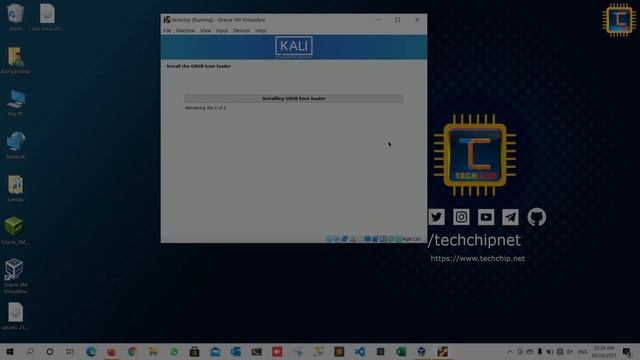Screen dimensions: 640x360
Task: Launch Firefox from the taskbar
Action: 111,351
